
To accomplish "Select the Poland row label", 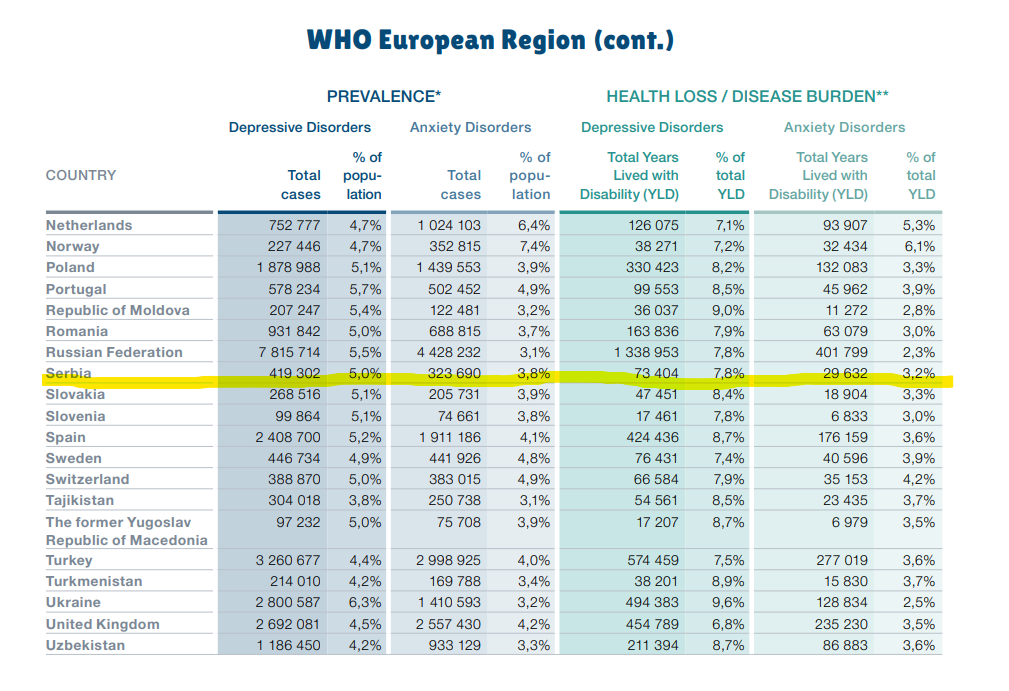I will click(70, 268).
